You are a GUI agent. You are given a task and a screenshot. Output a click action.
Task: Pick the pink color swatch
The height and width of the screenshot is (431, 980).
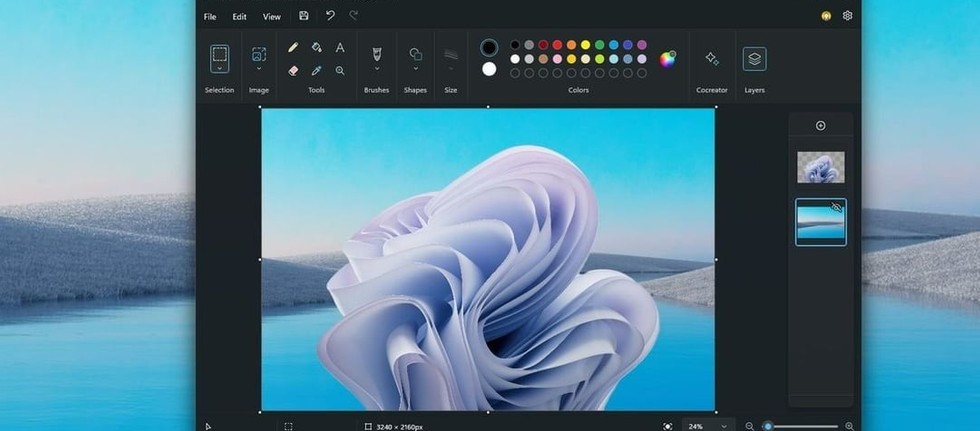click(558, 59)
